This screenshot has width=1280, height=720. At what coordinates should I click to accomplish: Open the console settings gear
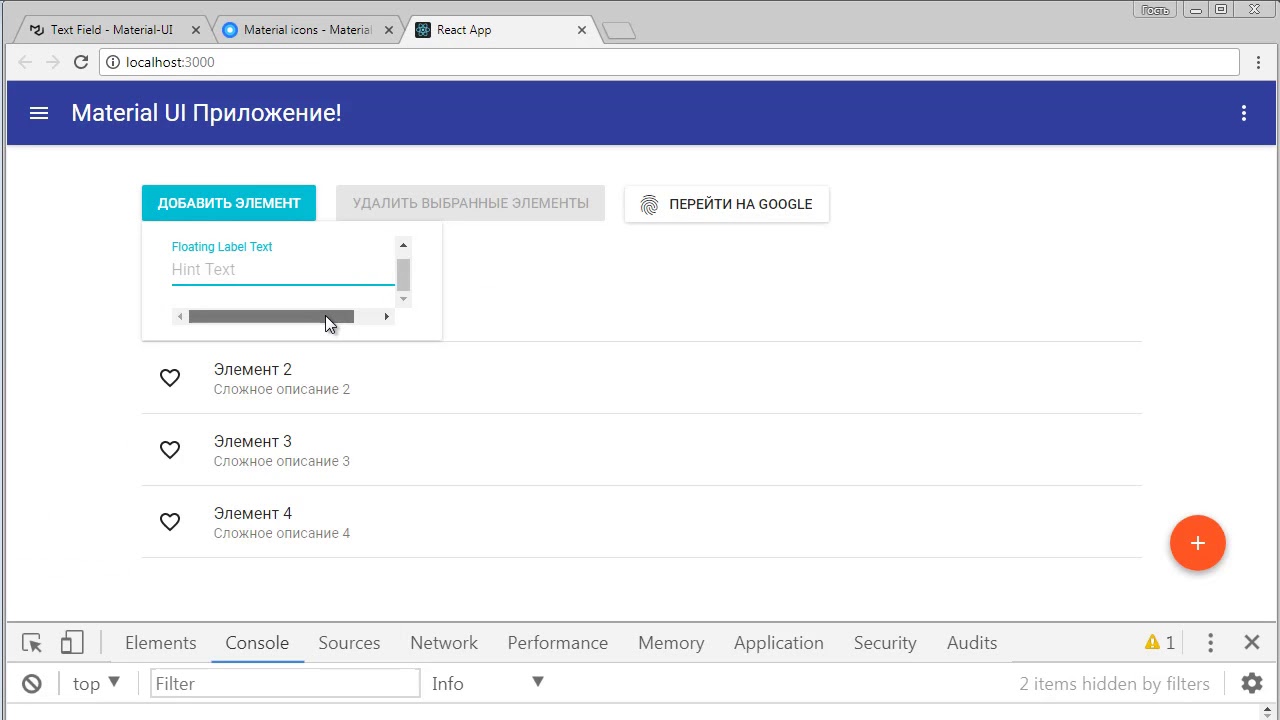coord(1252,684)
